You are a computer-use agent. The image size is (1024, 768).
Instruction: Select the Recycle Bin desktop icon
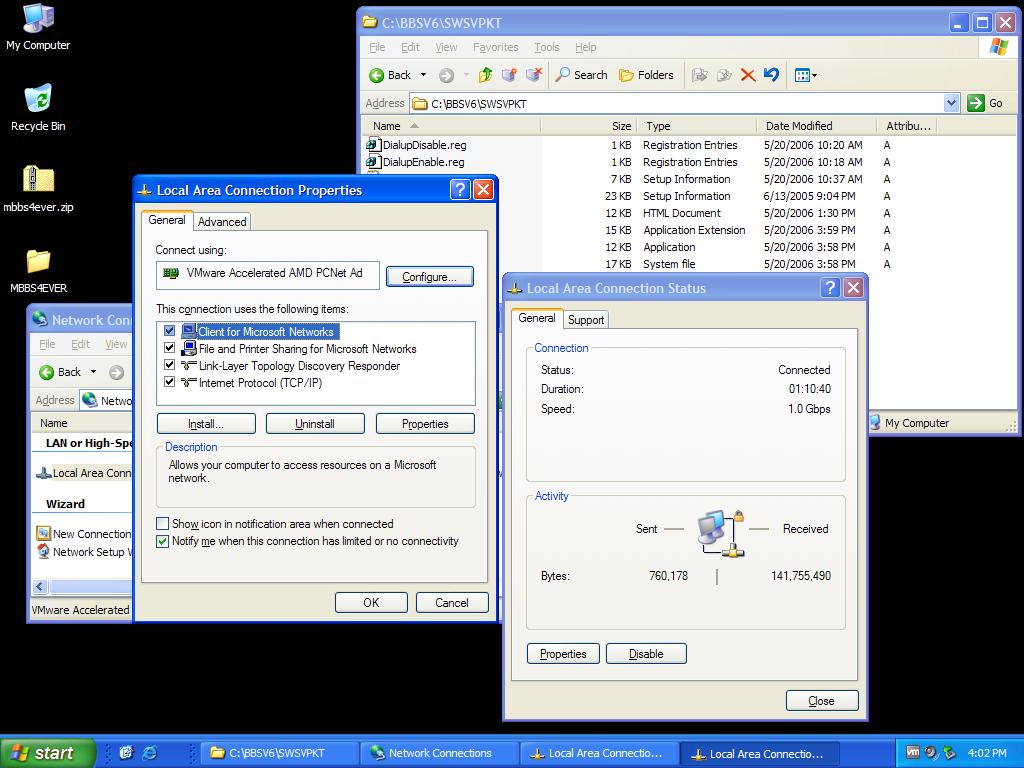pyautogui.click(x=38, y=100)
